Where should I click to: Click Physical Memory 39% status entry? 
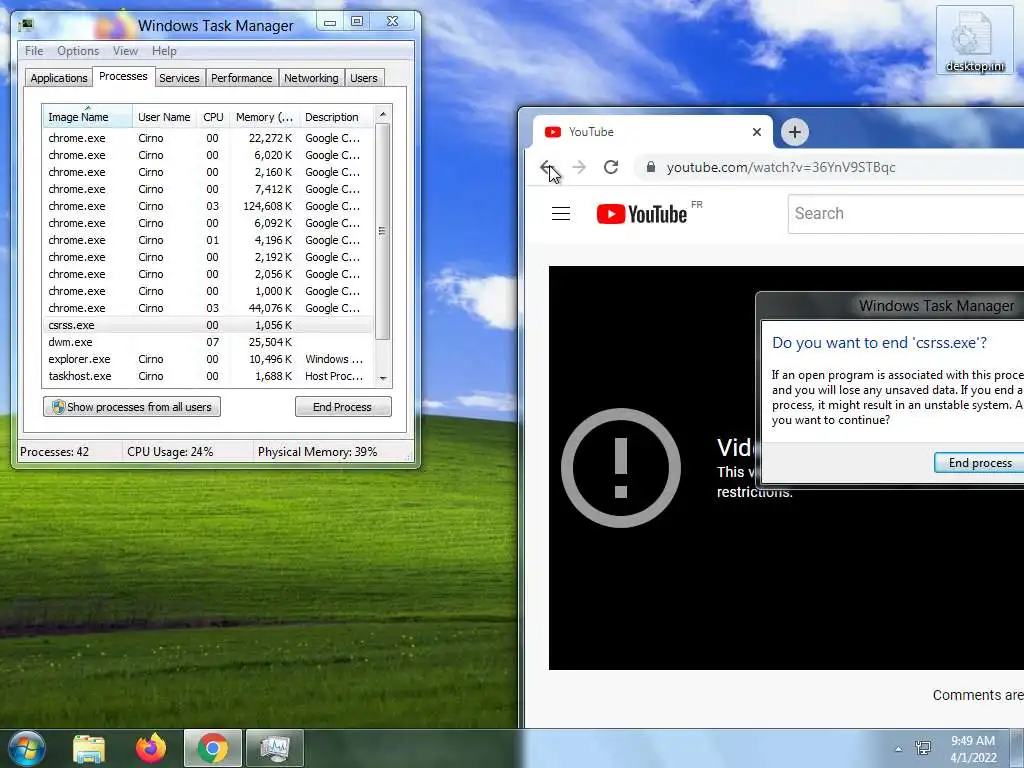(317, 451)
